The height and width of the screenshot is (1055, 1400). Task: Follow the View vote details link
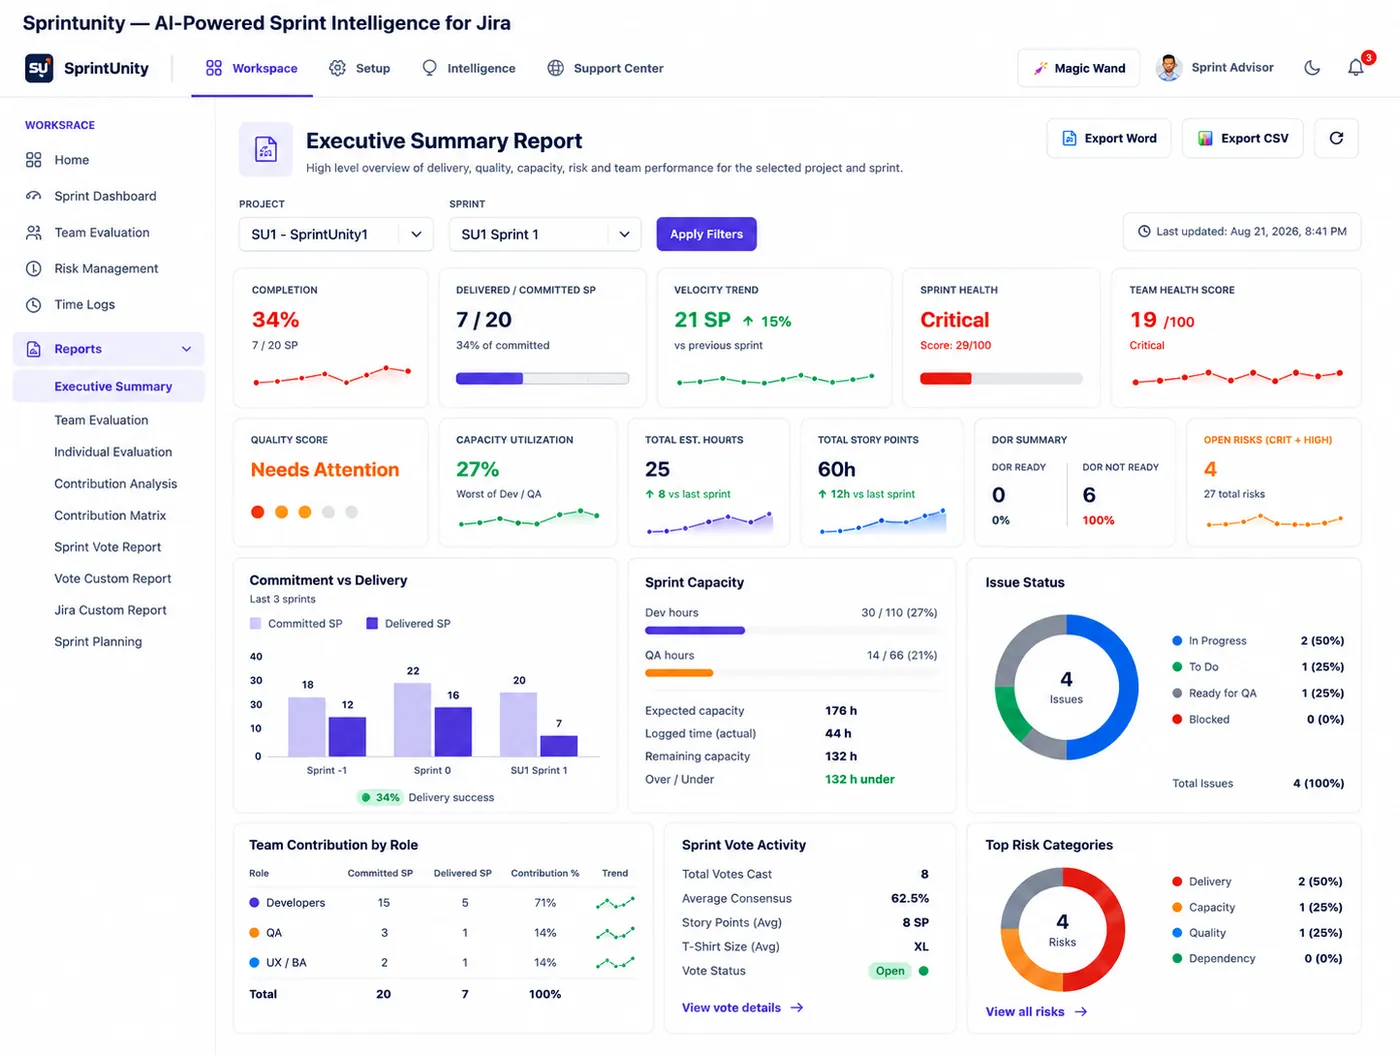pyautogui.click(x=742, y=1008)
